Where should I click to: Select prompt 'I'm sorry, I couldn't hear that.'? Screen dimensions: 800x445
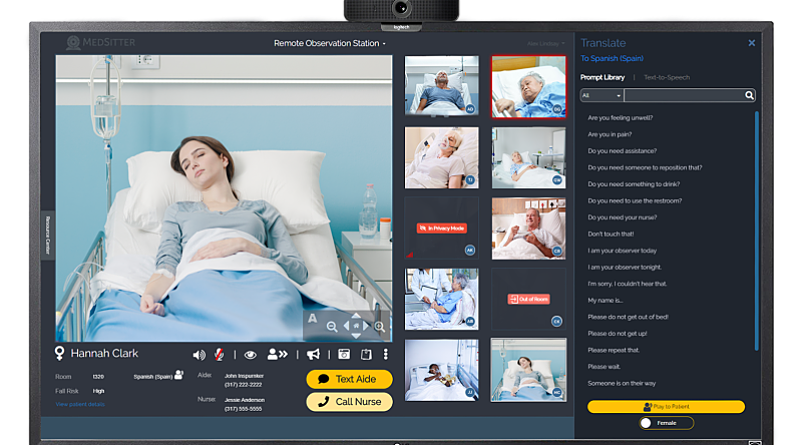point(627,284)
